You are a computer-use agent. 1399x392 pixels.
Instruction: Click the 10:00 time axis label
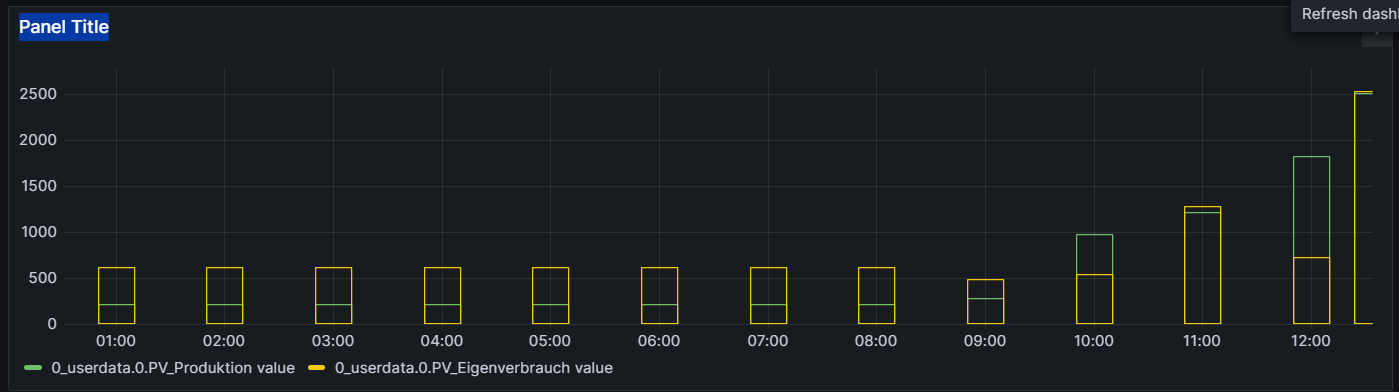(x=1094, y=341)
